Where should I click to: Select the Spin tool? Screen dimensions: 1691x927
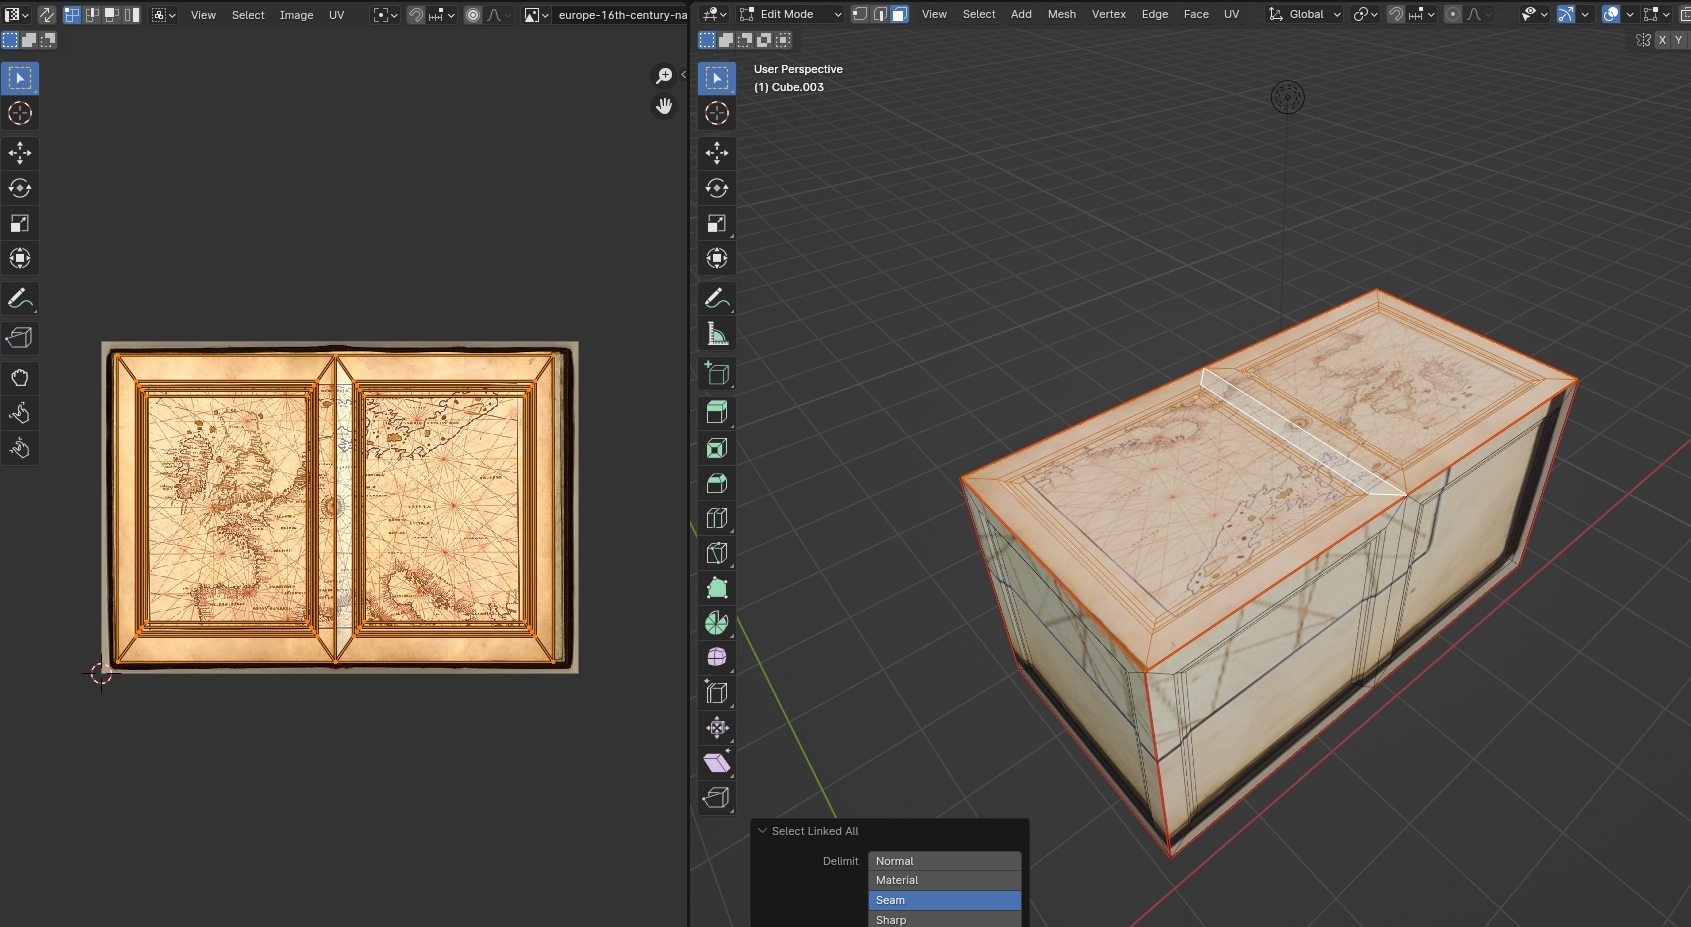pyautogui.click(x=717, y=623)
